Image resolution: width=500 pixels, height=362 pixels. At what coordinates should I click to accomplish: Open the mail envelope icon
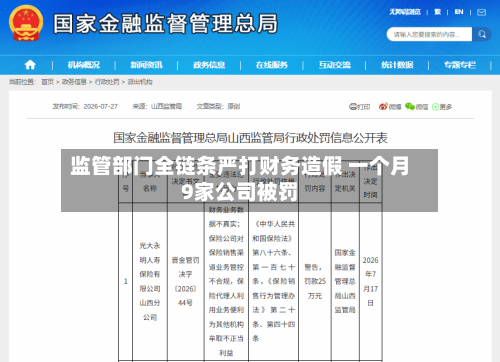pyautogui.click(x=481, y=13)
